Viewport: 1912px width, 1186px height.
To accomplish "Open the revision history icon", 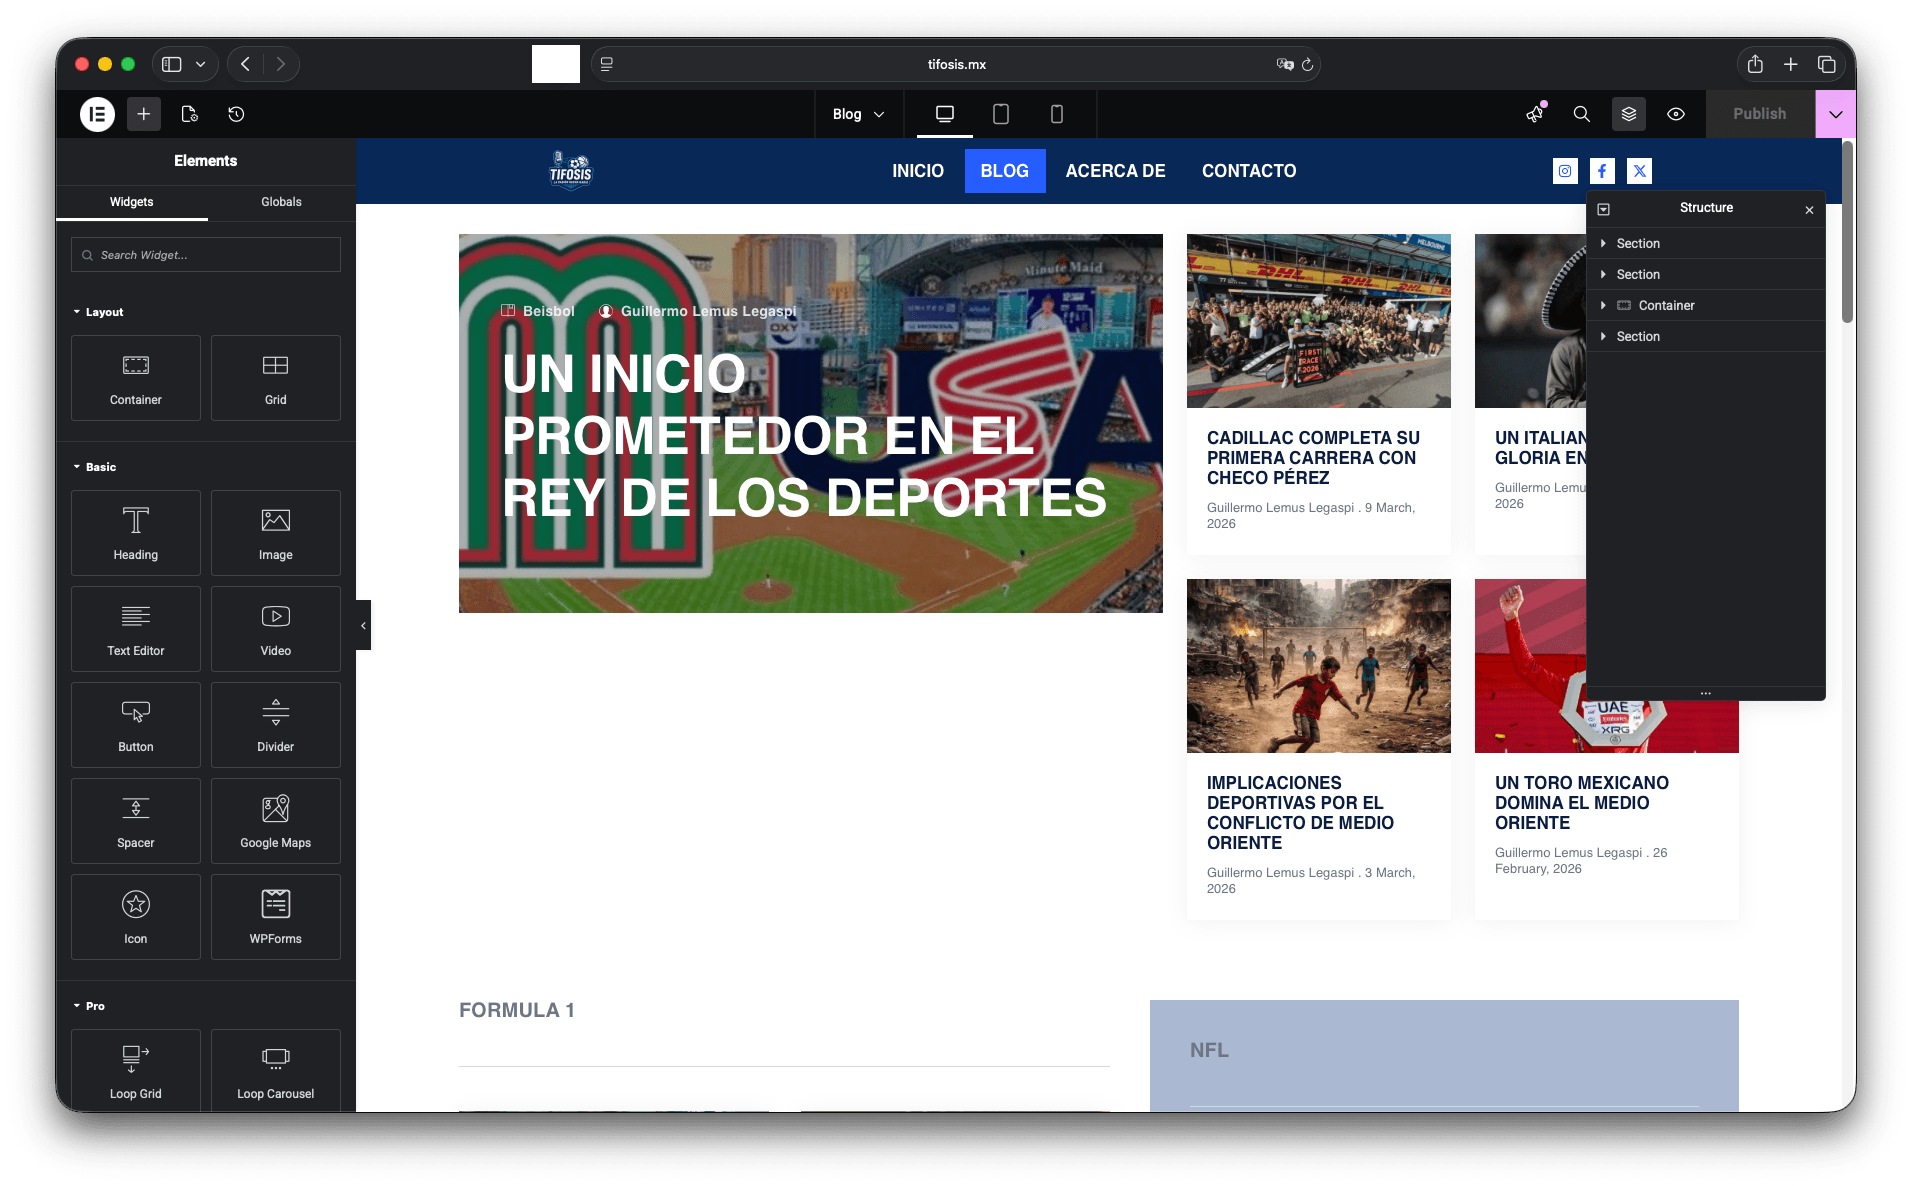I will (x=236, y=114).
